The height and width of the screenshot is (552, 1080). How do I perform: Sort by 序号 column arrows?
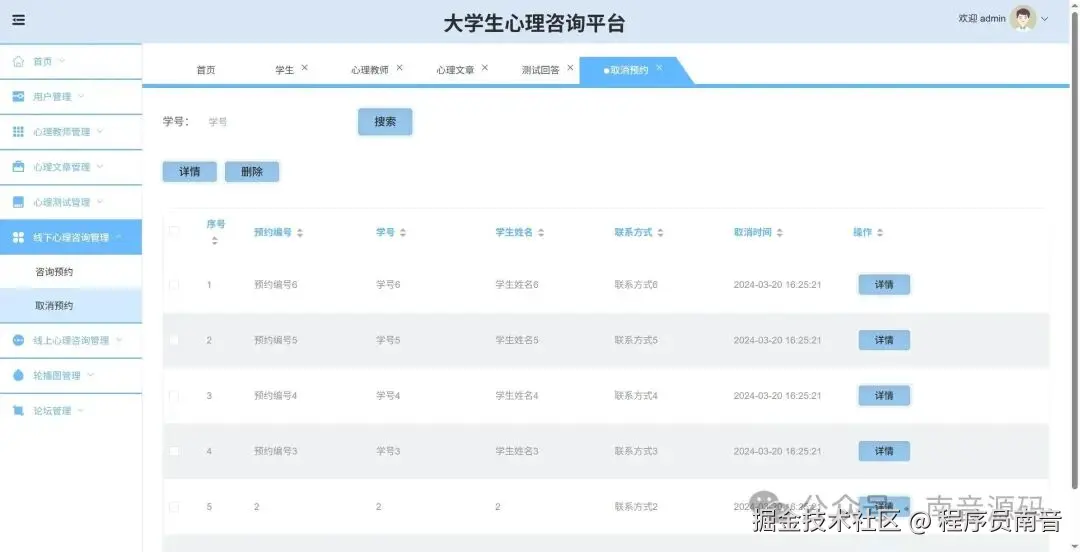click(214, 241)
